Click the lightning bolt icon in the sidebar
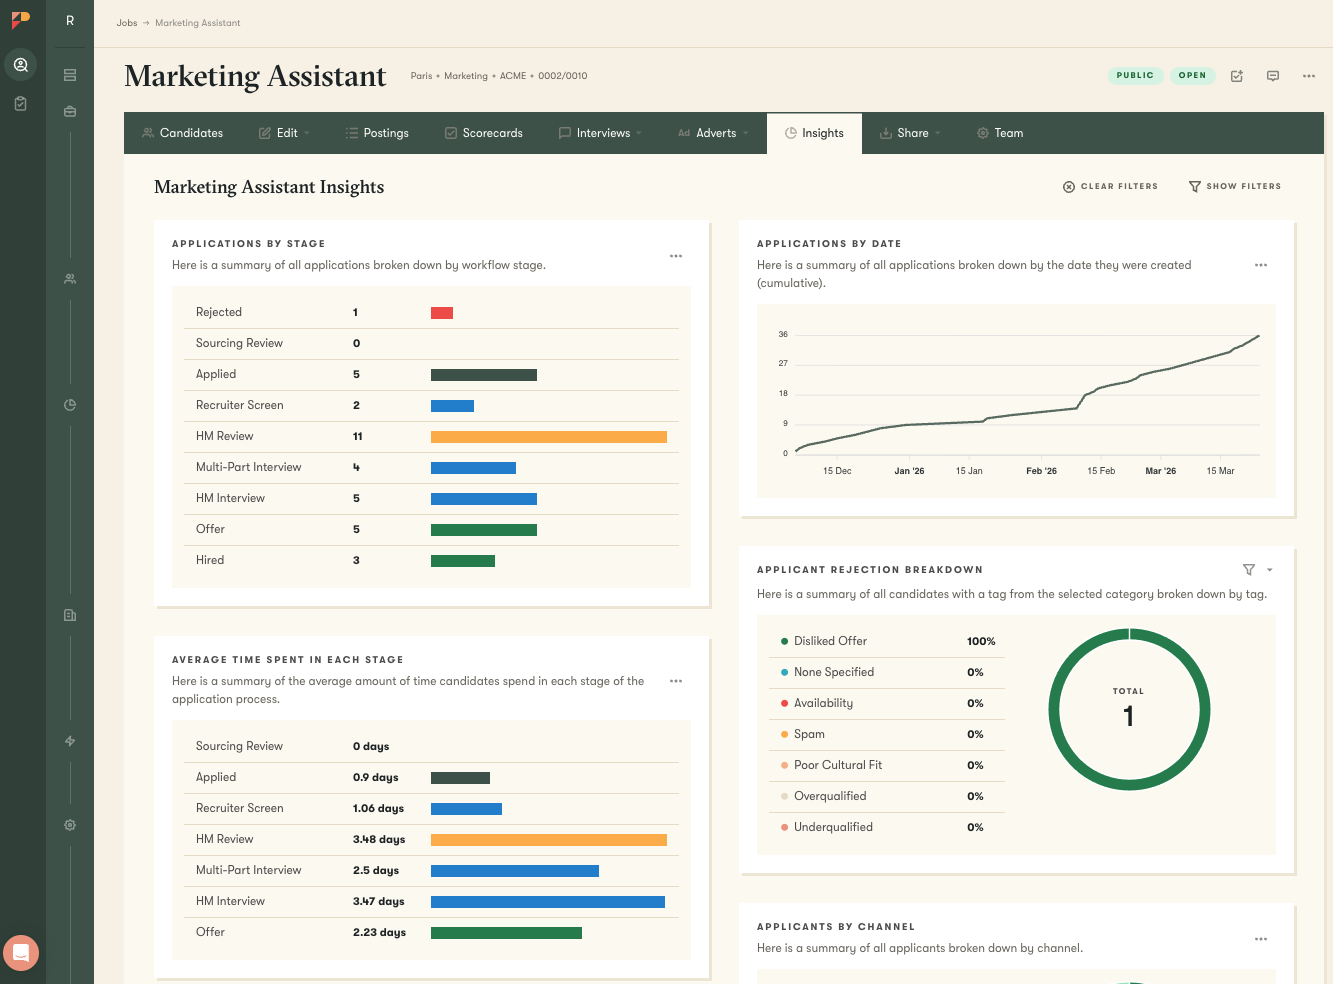The height and width of the screenshot is (984, 1333). pyautogui.click(x=69, y=741)
